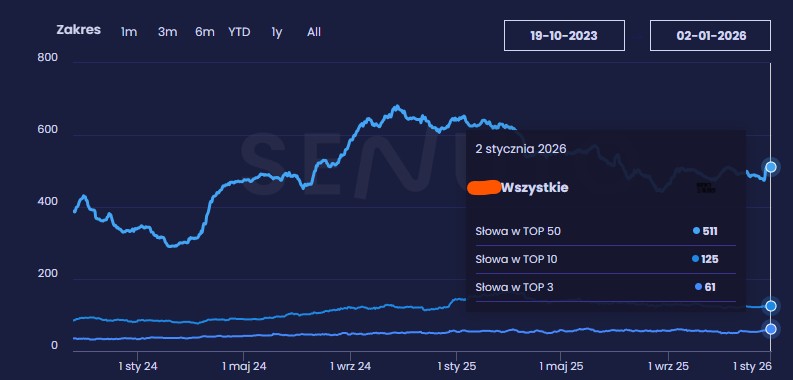Click y-axis label 200
The image size is (793, 380).
pyautogui.click(x=48, y=274)
